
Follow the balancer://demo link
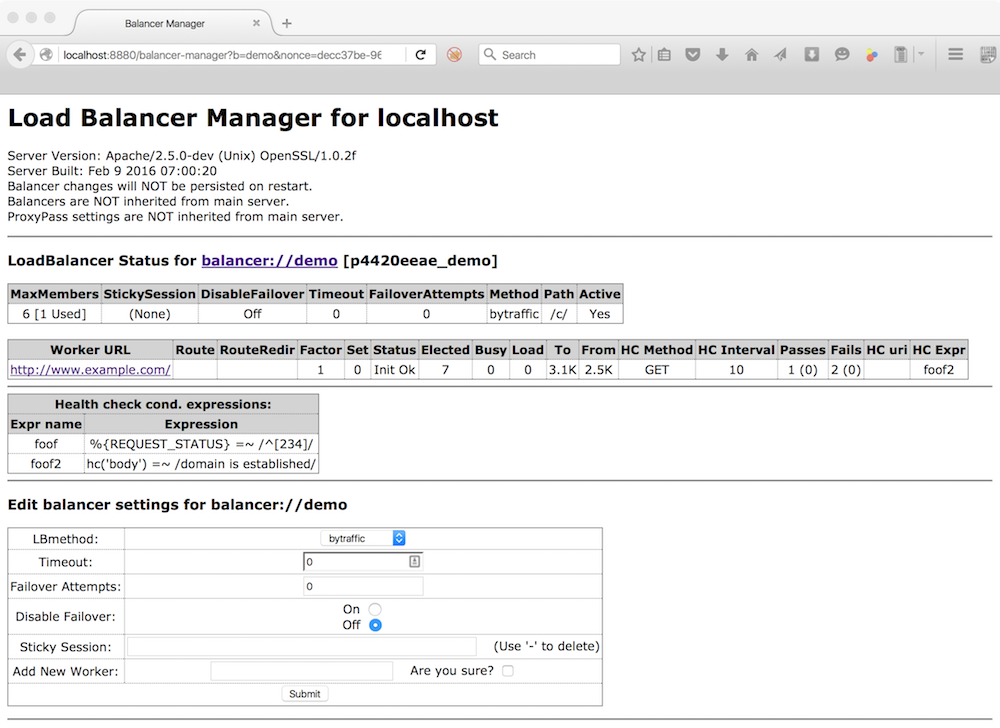(268, 260)
